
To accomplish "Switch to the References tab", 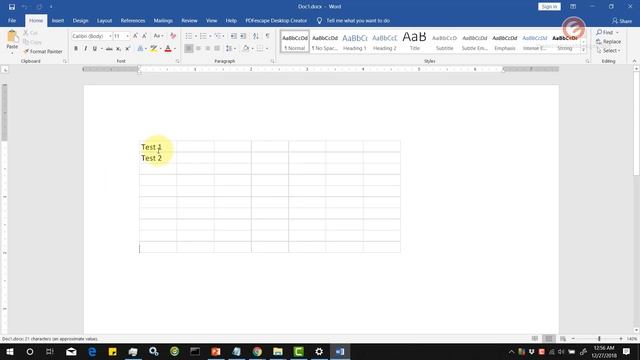I will click(133, 20).
